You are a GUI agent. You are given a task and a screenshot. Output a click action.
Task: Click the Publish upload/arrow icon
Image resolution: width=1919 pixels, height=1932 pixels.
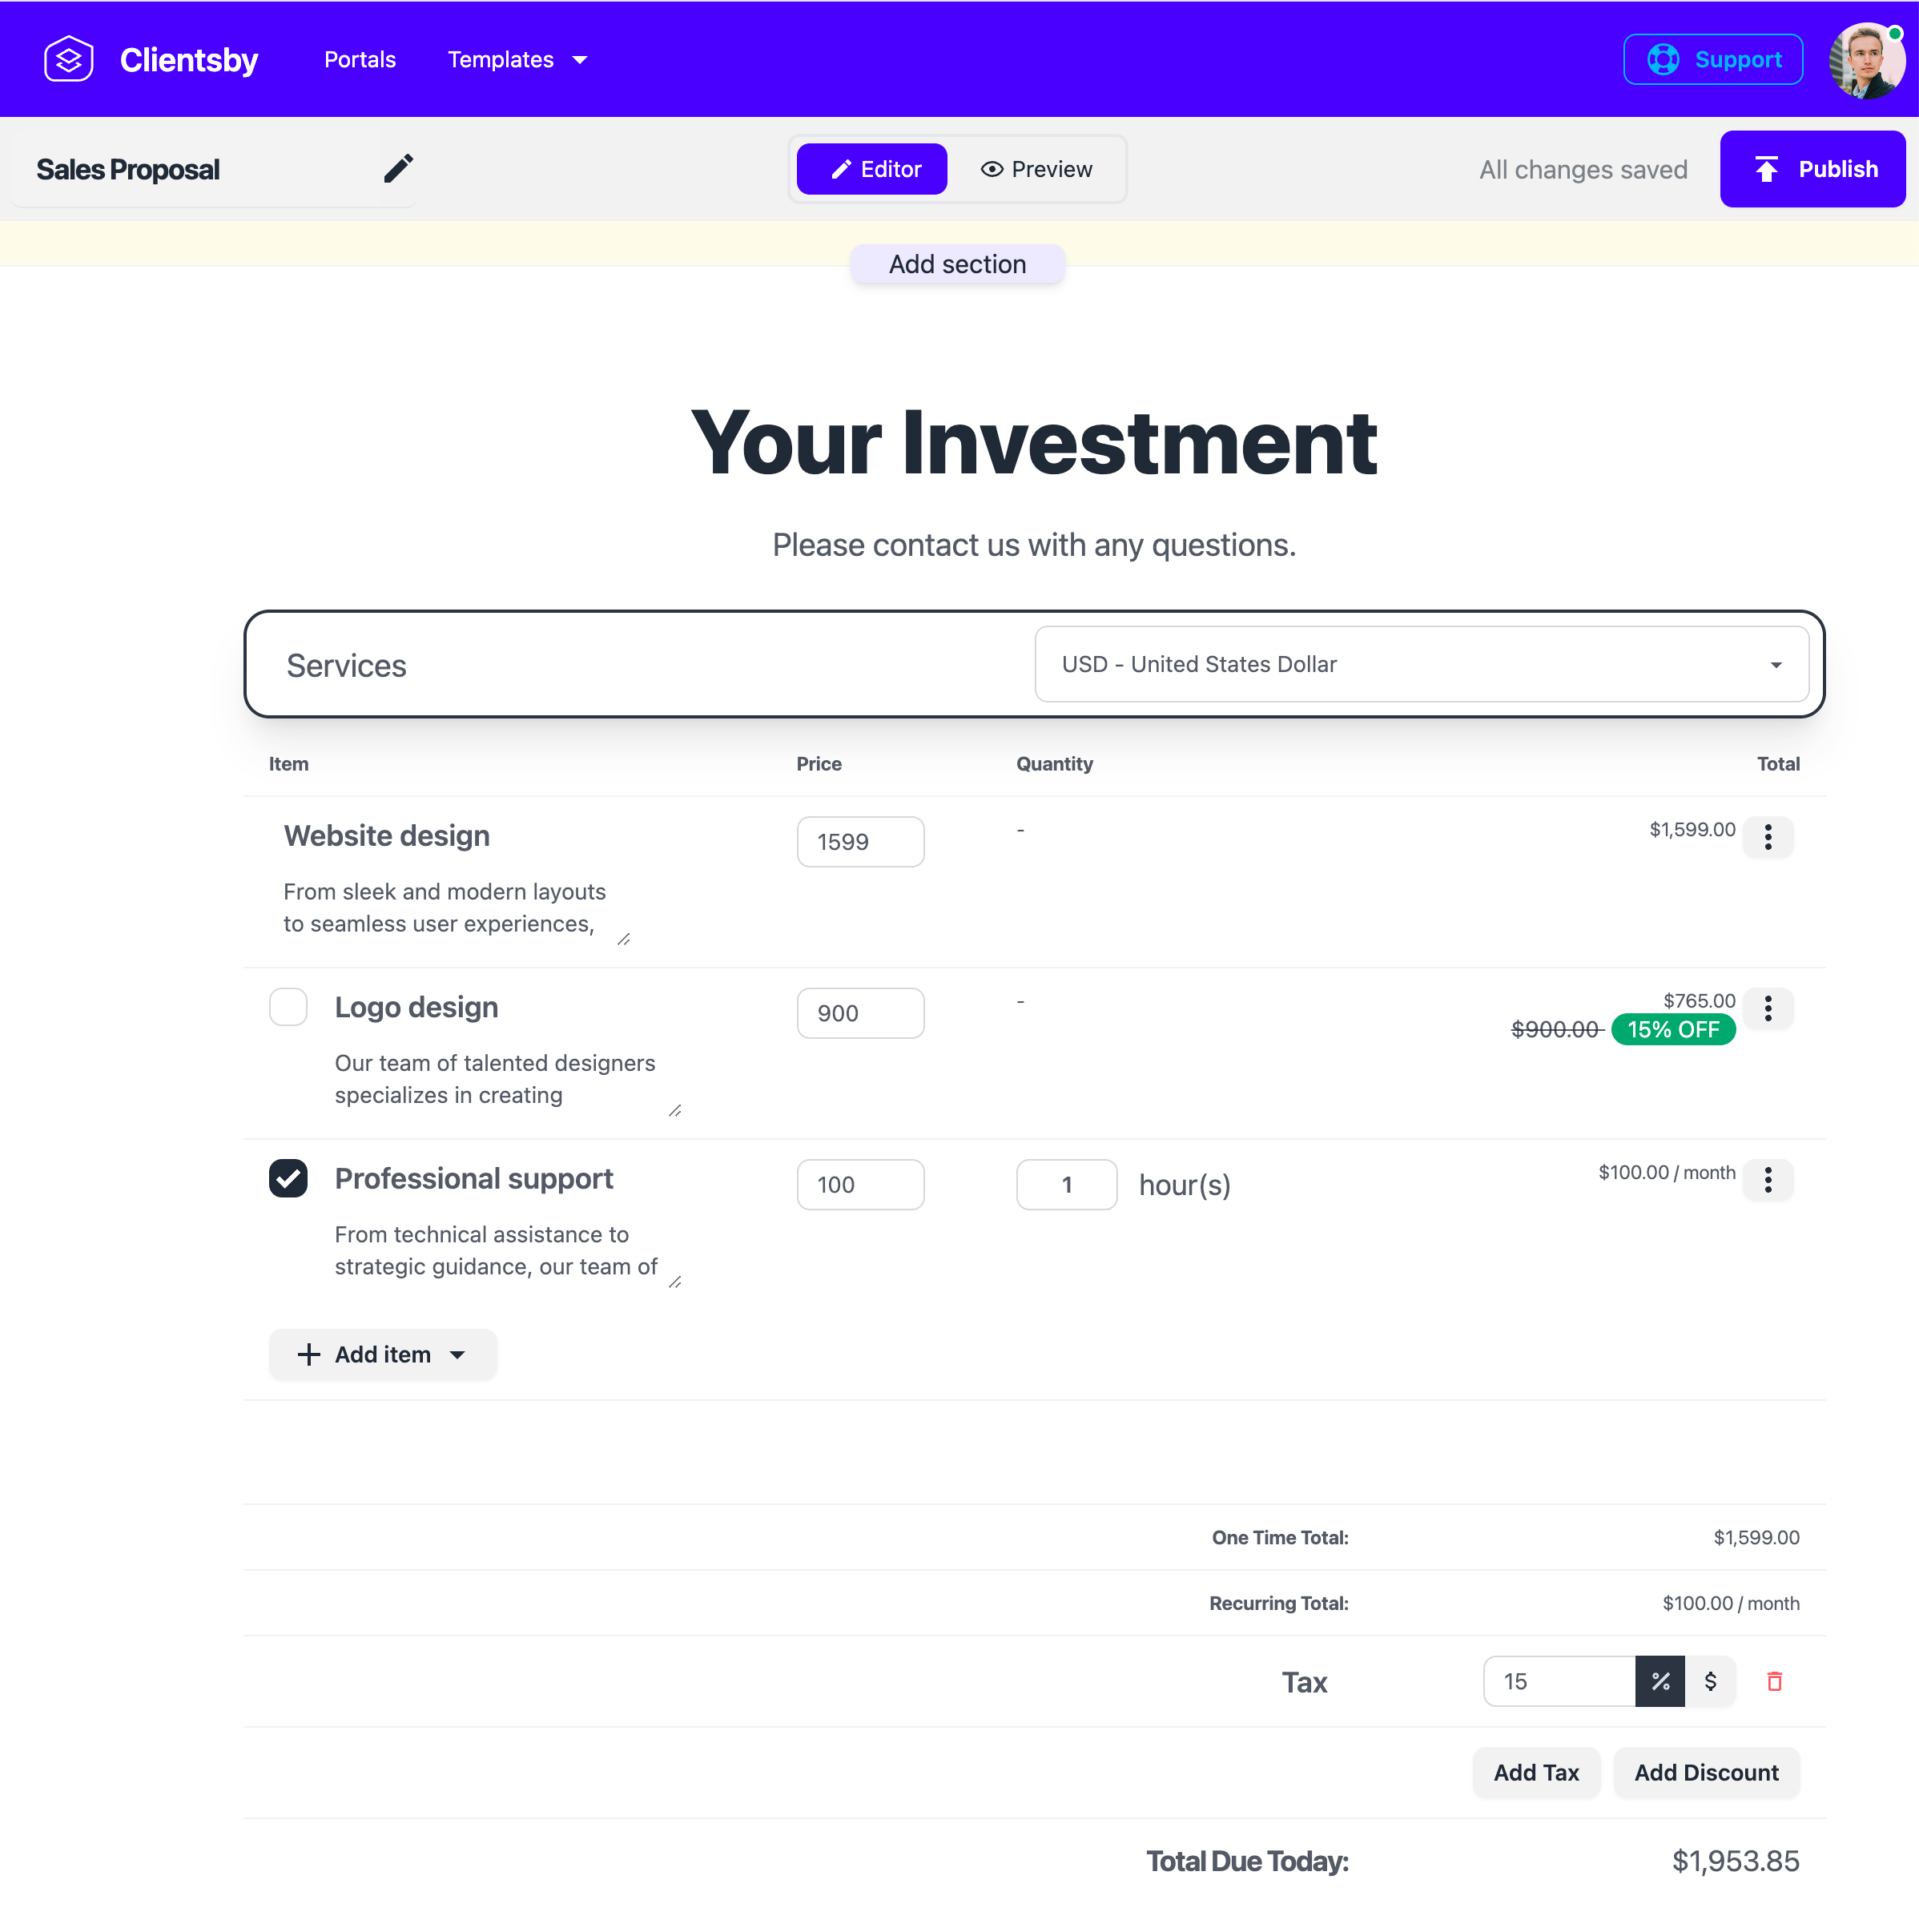tap(1769, 169)
